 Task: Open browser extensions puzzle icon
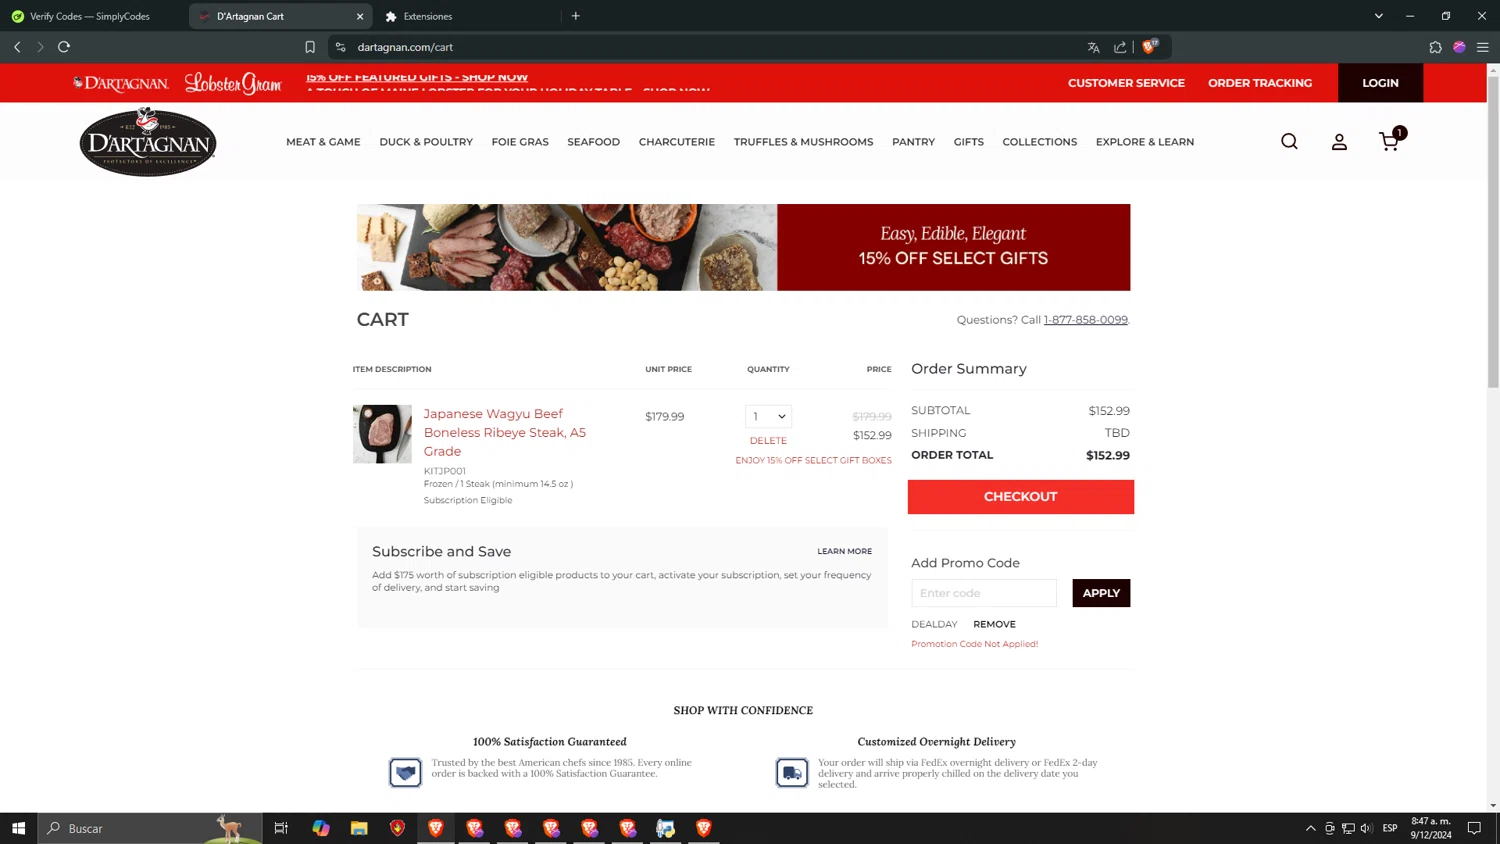[1435, 47]
